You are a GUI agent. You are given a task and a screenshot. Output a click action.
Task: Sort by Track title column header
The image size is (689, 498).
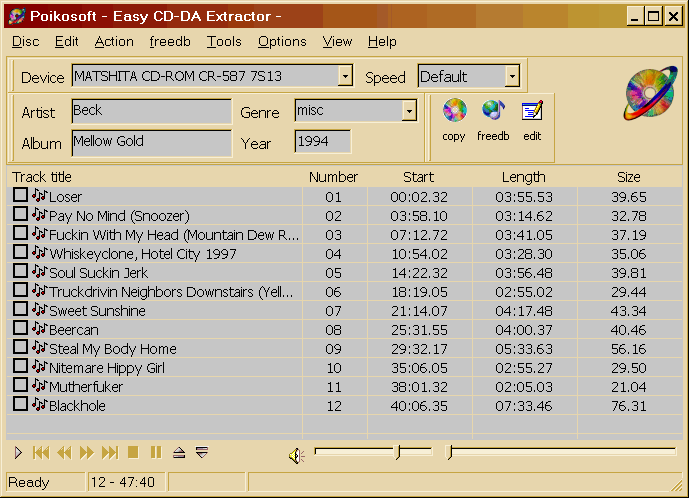[155, 177]
